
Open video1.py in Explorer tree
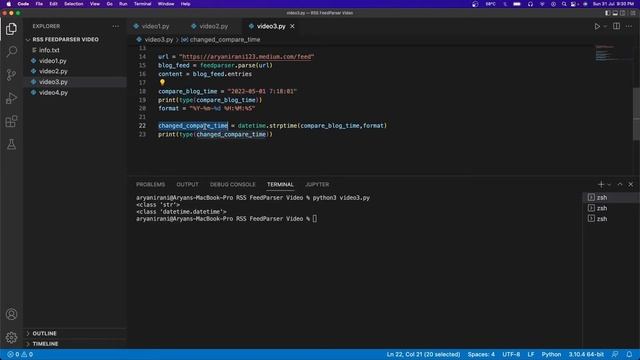tap(75, 61)
